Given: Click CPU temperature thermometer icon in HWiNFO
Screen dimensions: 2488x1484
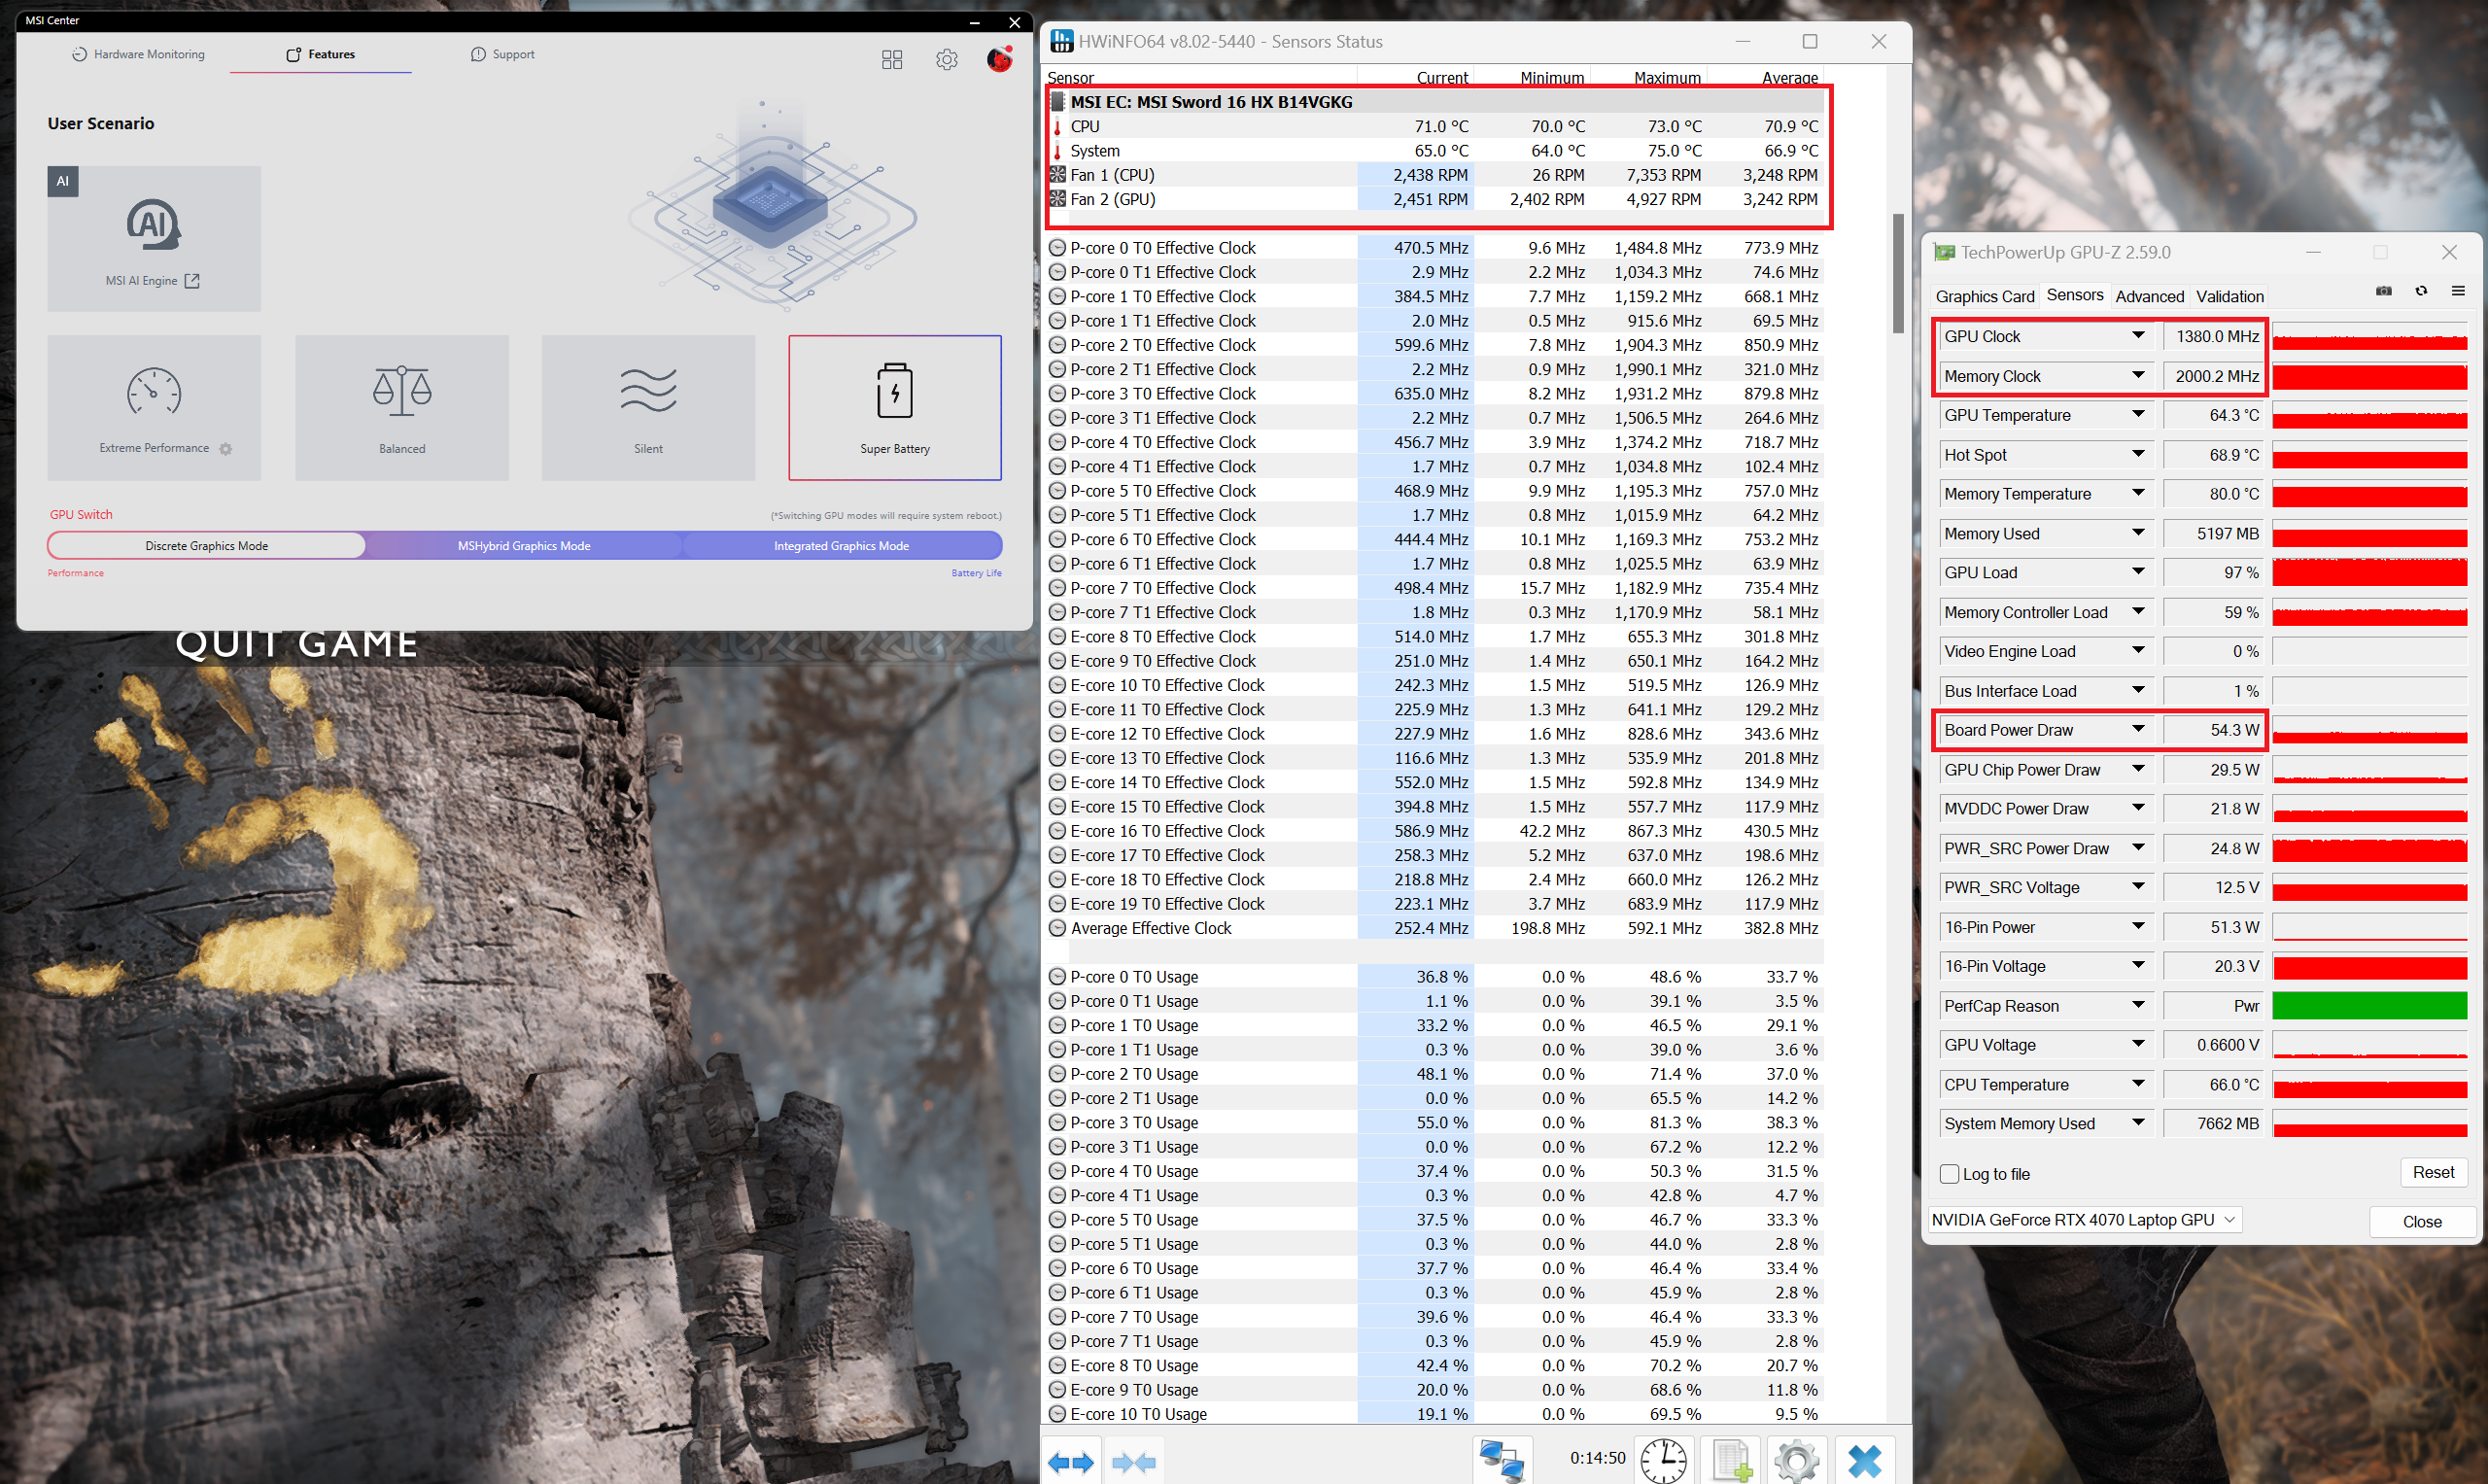Looking at the screenshot, I should (1057, 127).
